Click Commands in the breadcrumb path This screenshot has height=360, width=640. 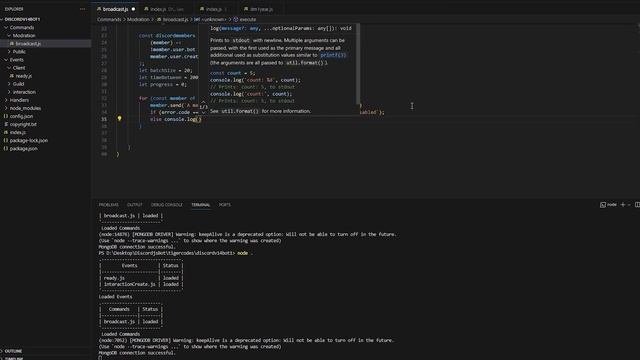click(x=109, y=19)
